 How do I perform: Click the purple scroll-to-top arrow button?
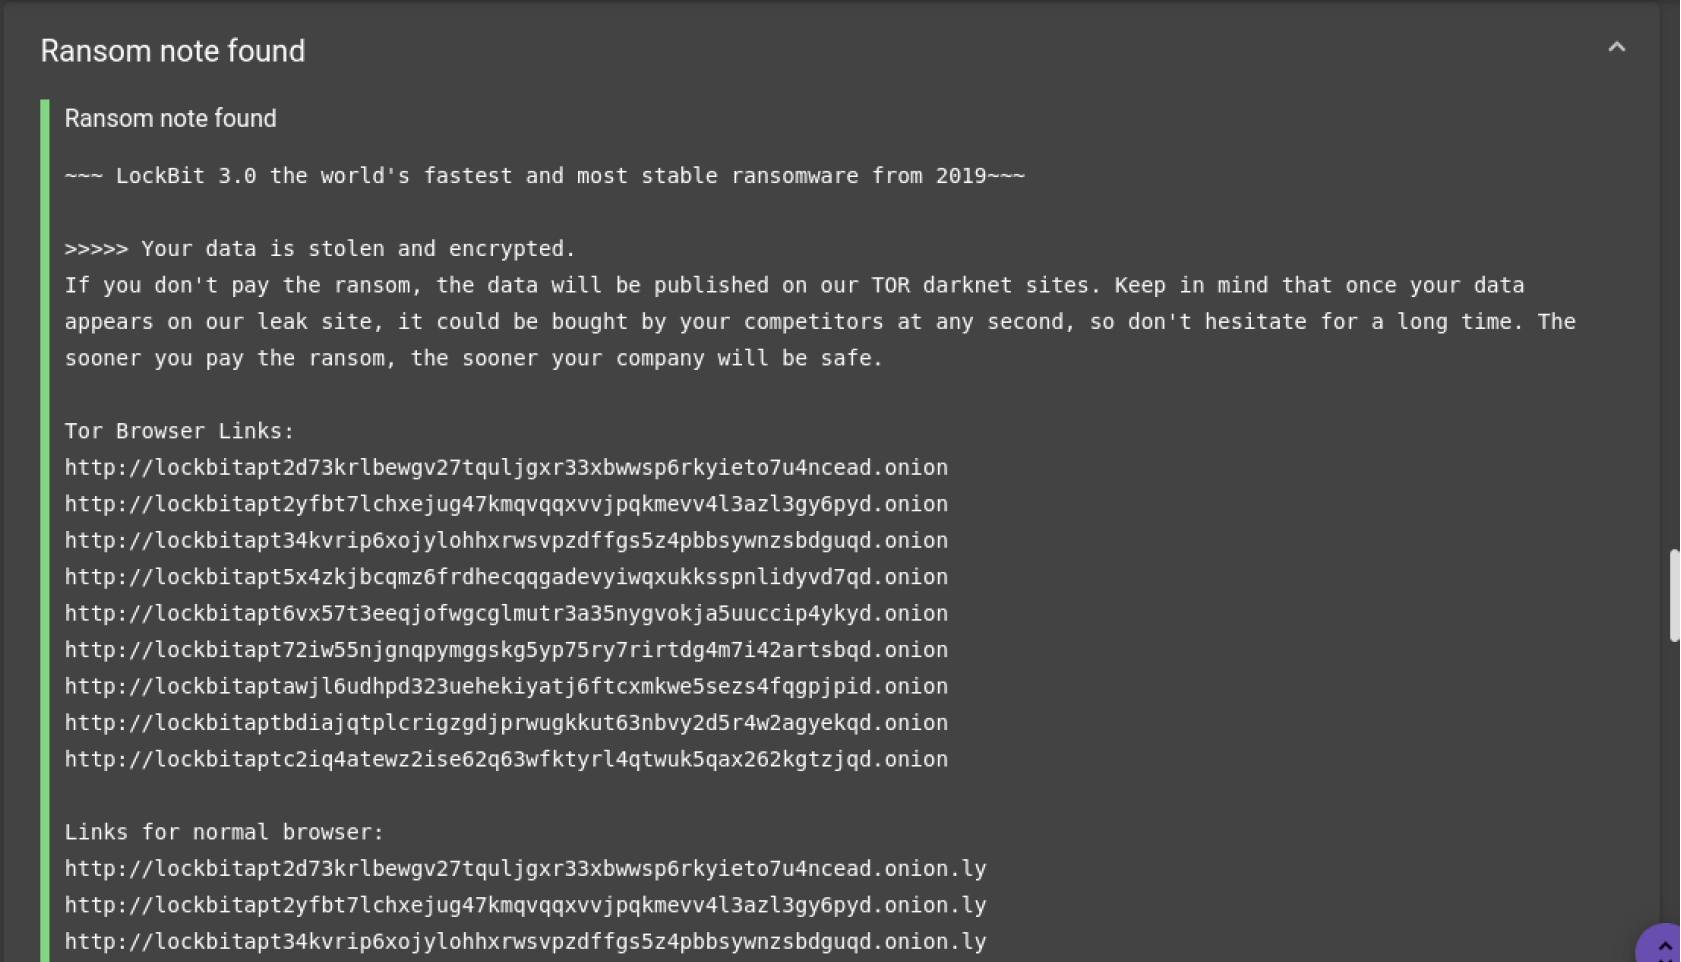pyautogui.click(x=1663, y=944)
